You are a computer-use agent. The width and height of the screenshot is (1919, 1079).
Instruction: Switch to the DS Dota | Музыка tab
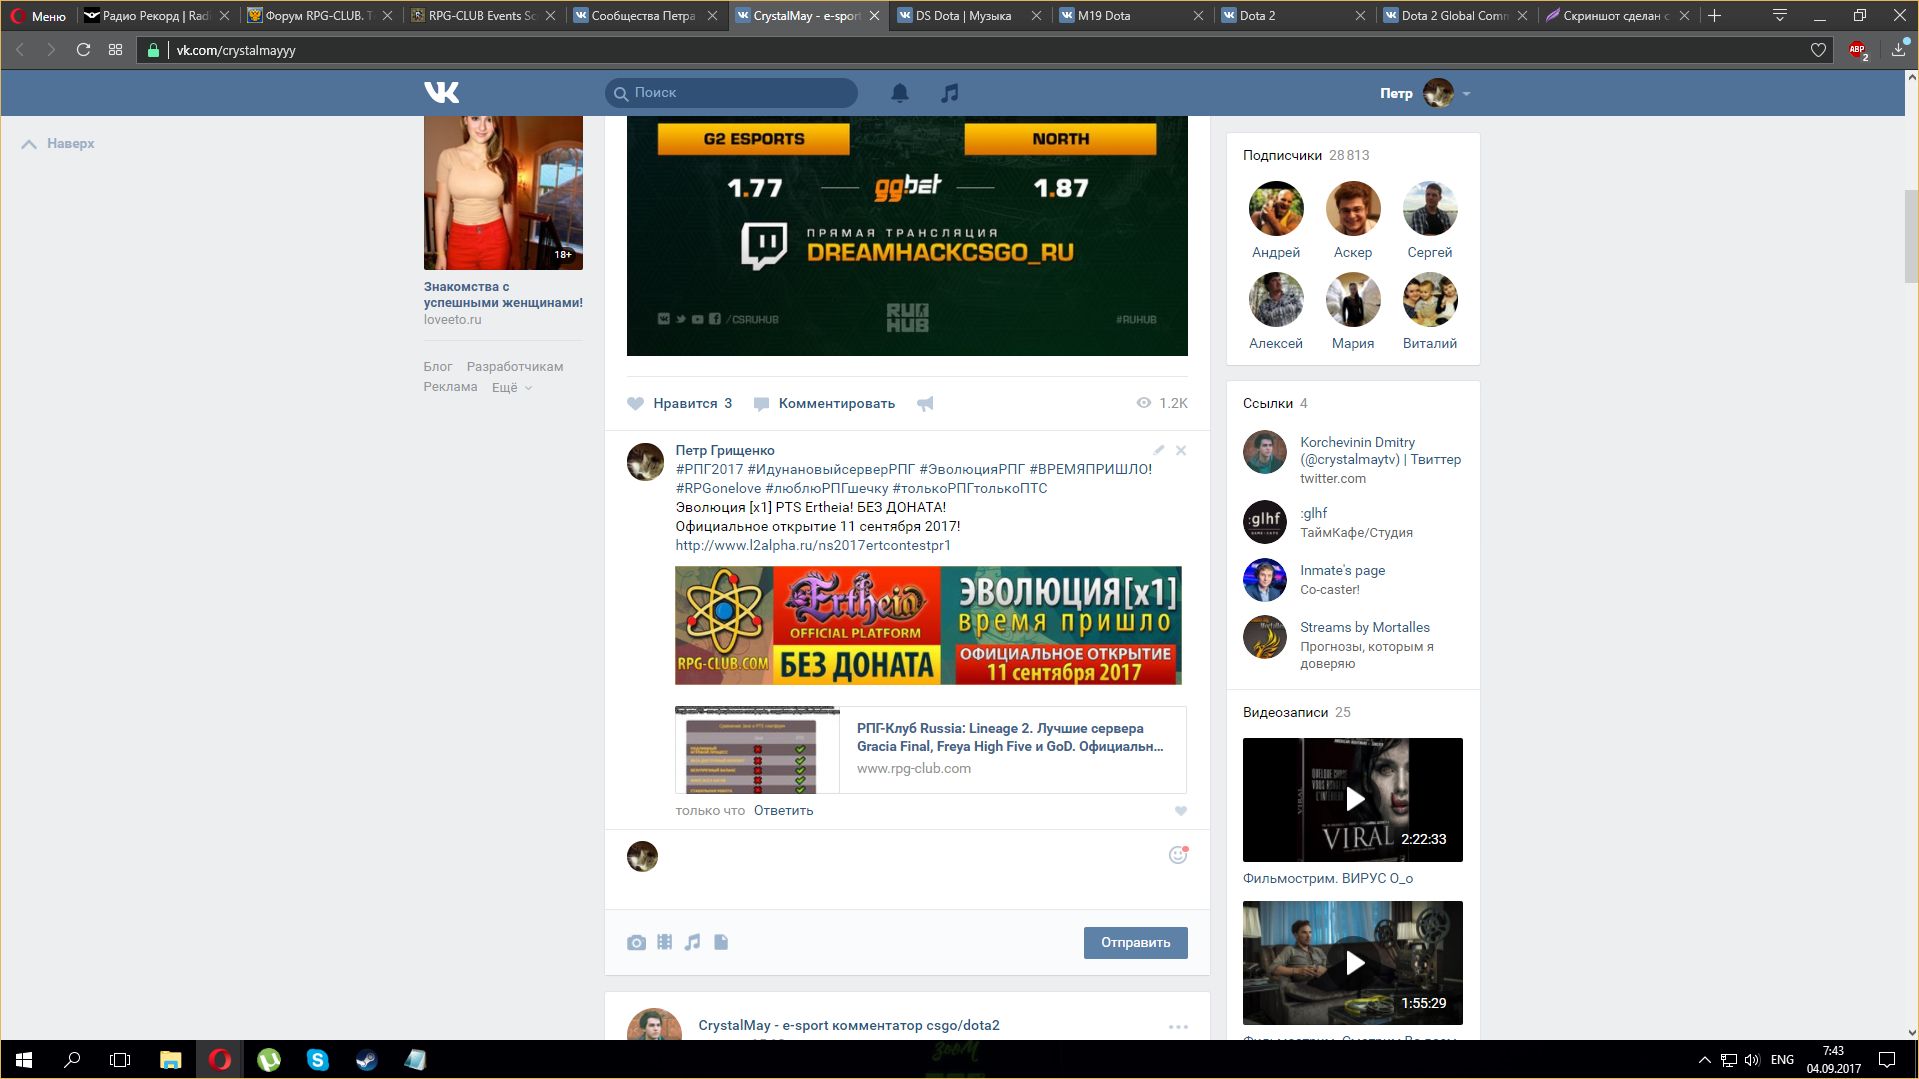pyautogui.click(x=968, y=15)
